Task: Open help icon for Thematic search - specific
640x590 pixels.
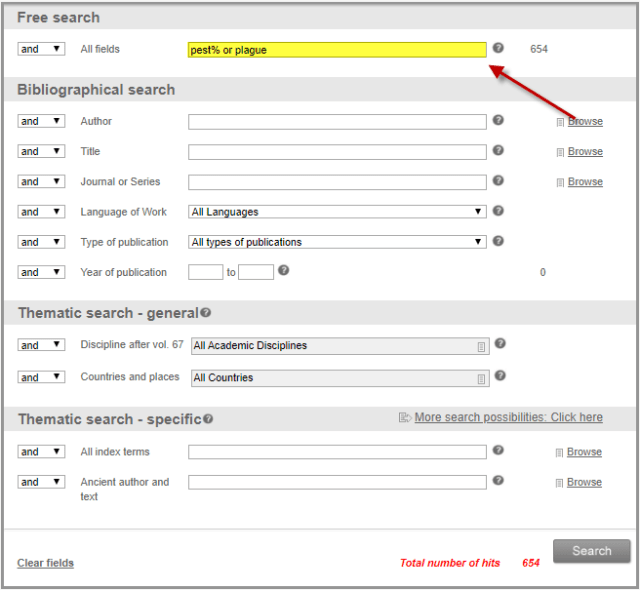Action: pos(208,419)
